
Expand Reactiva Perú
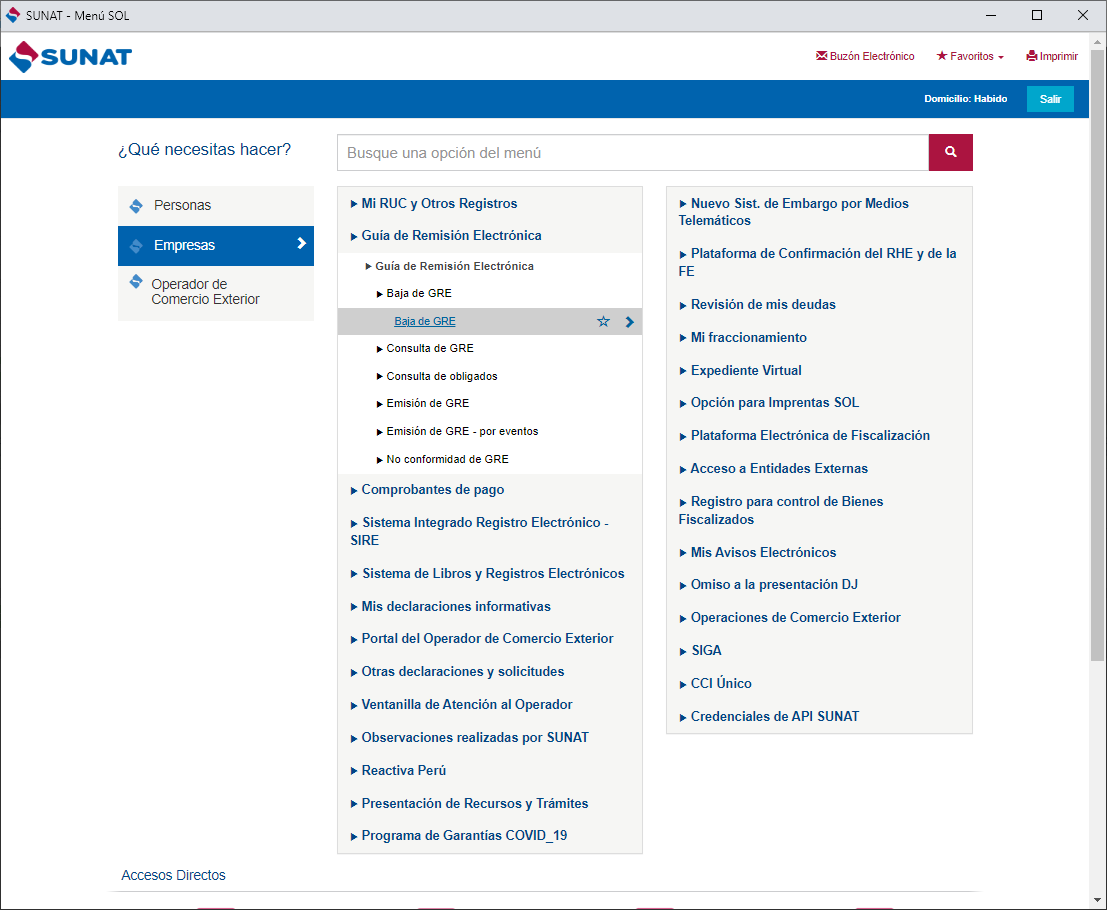[x=398, y=770]
